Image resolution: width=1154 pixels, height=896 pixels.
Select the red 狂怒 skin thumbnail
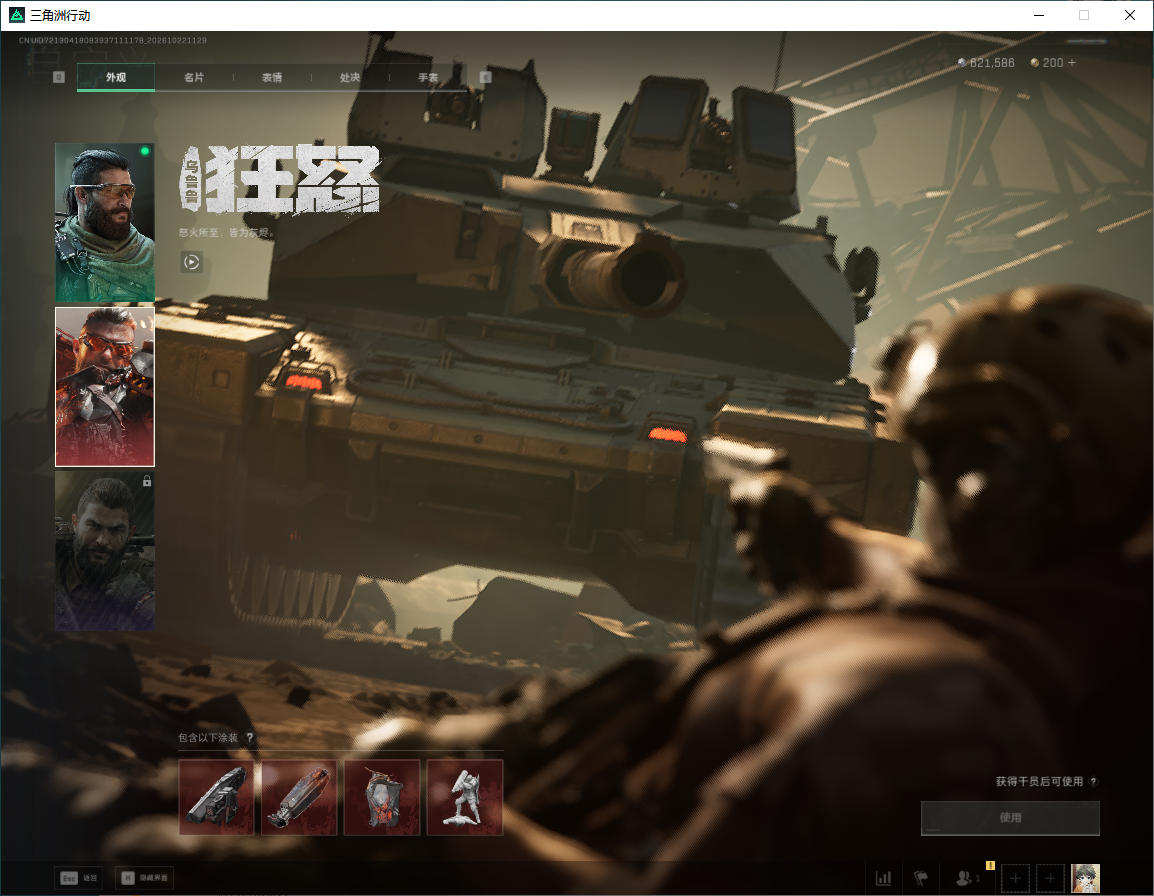(105, 387)
